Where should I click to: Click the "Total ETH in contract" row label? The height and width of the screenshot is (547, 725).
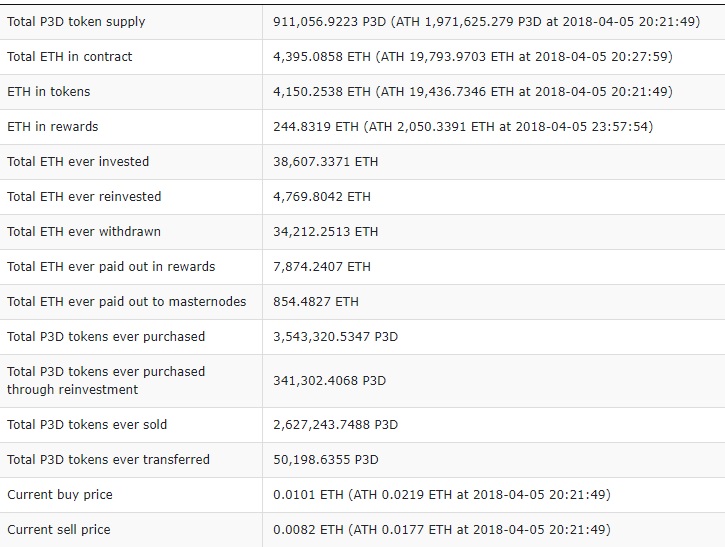point(70,57)
